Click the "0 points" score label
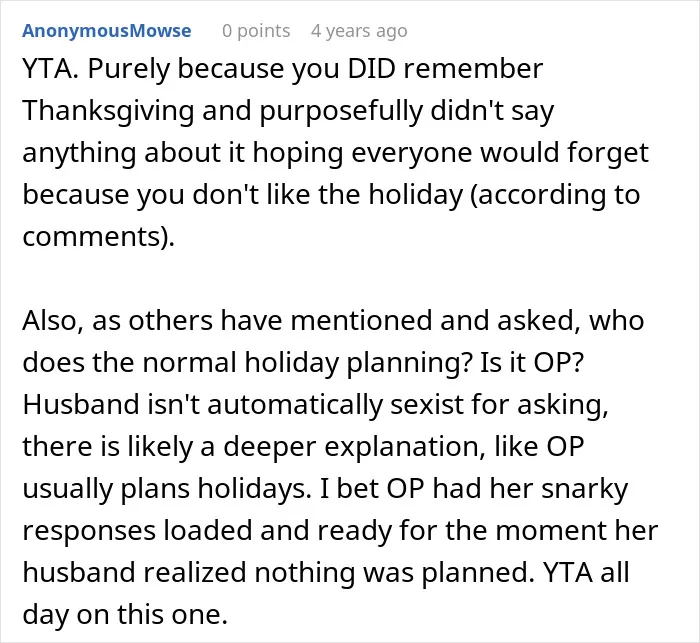This screenshot has height=643, width=700. tap(256, 31)
